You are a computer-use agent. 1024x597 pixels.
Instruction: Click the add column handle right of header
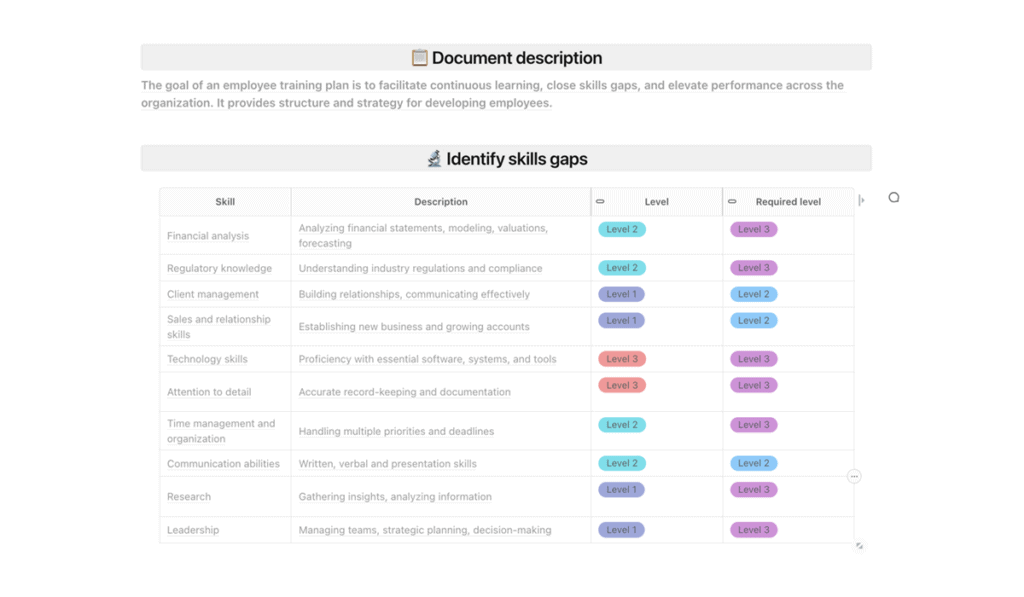pos(861,201)
